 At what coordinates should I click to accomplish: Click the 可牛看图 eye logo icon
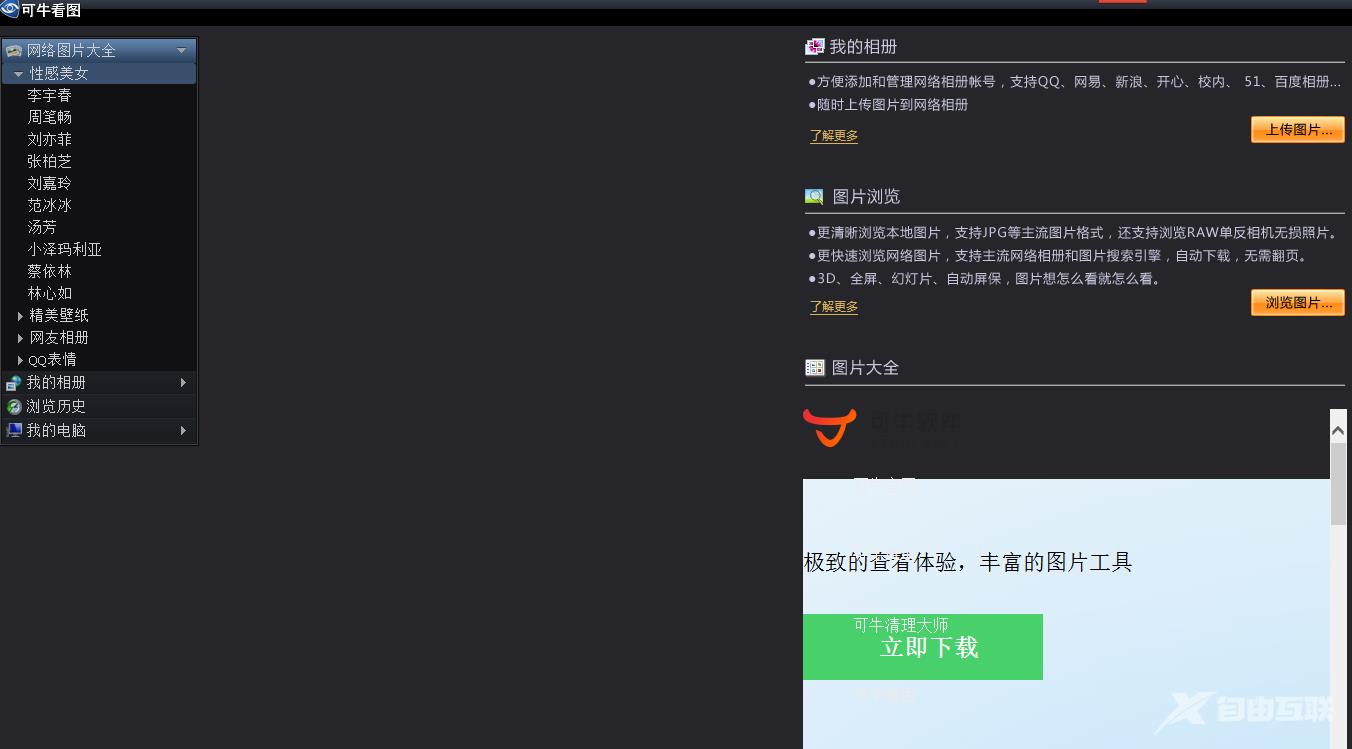pos(10,10)
